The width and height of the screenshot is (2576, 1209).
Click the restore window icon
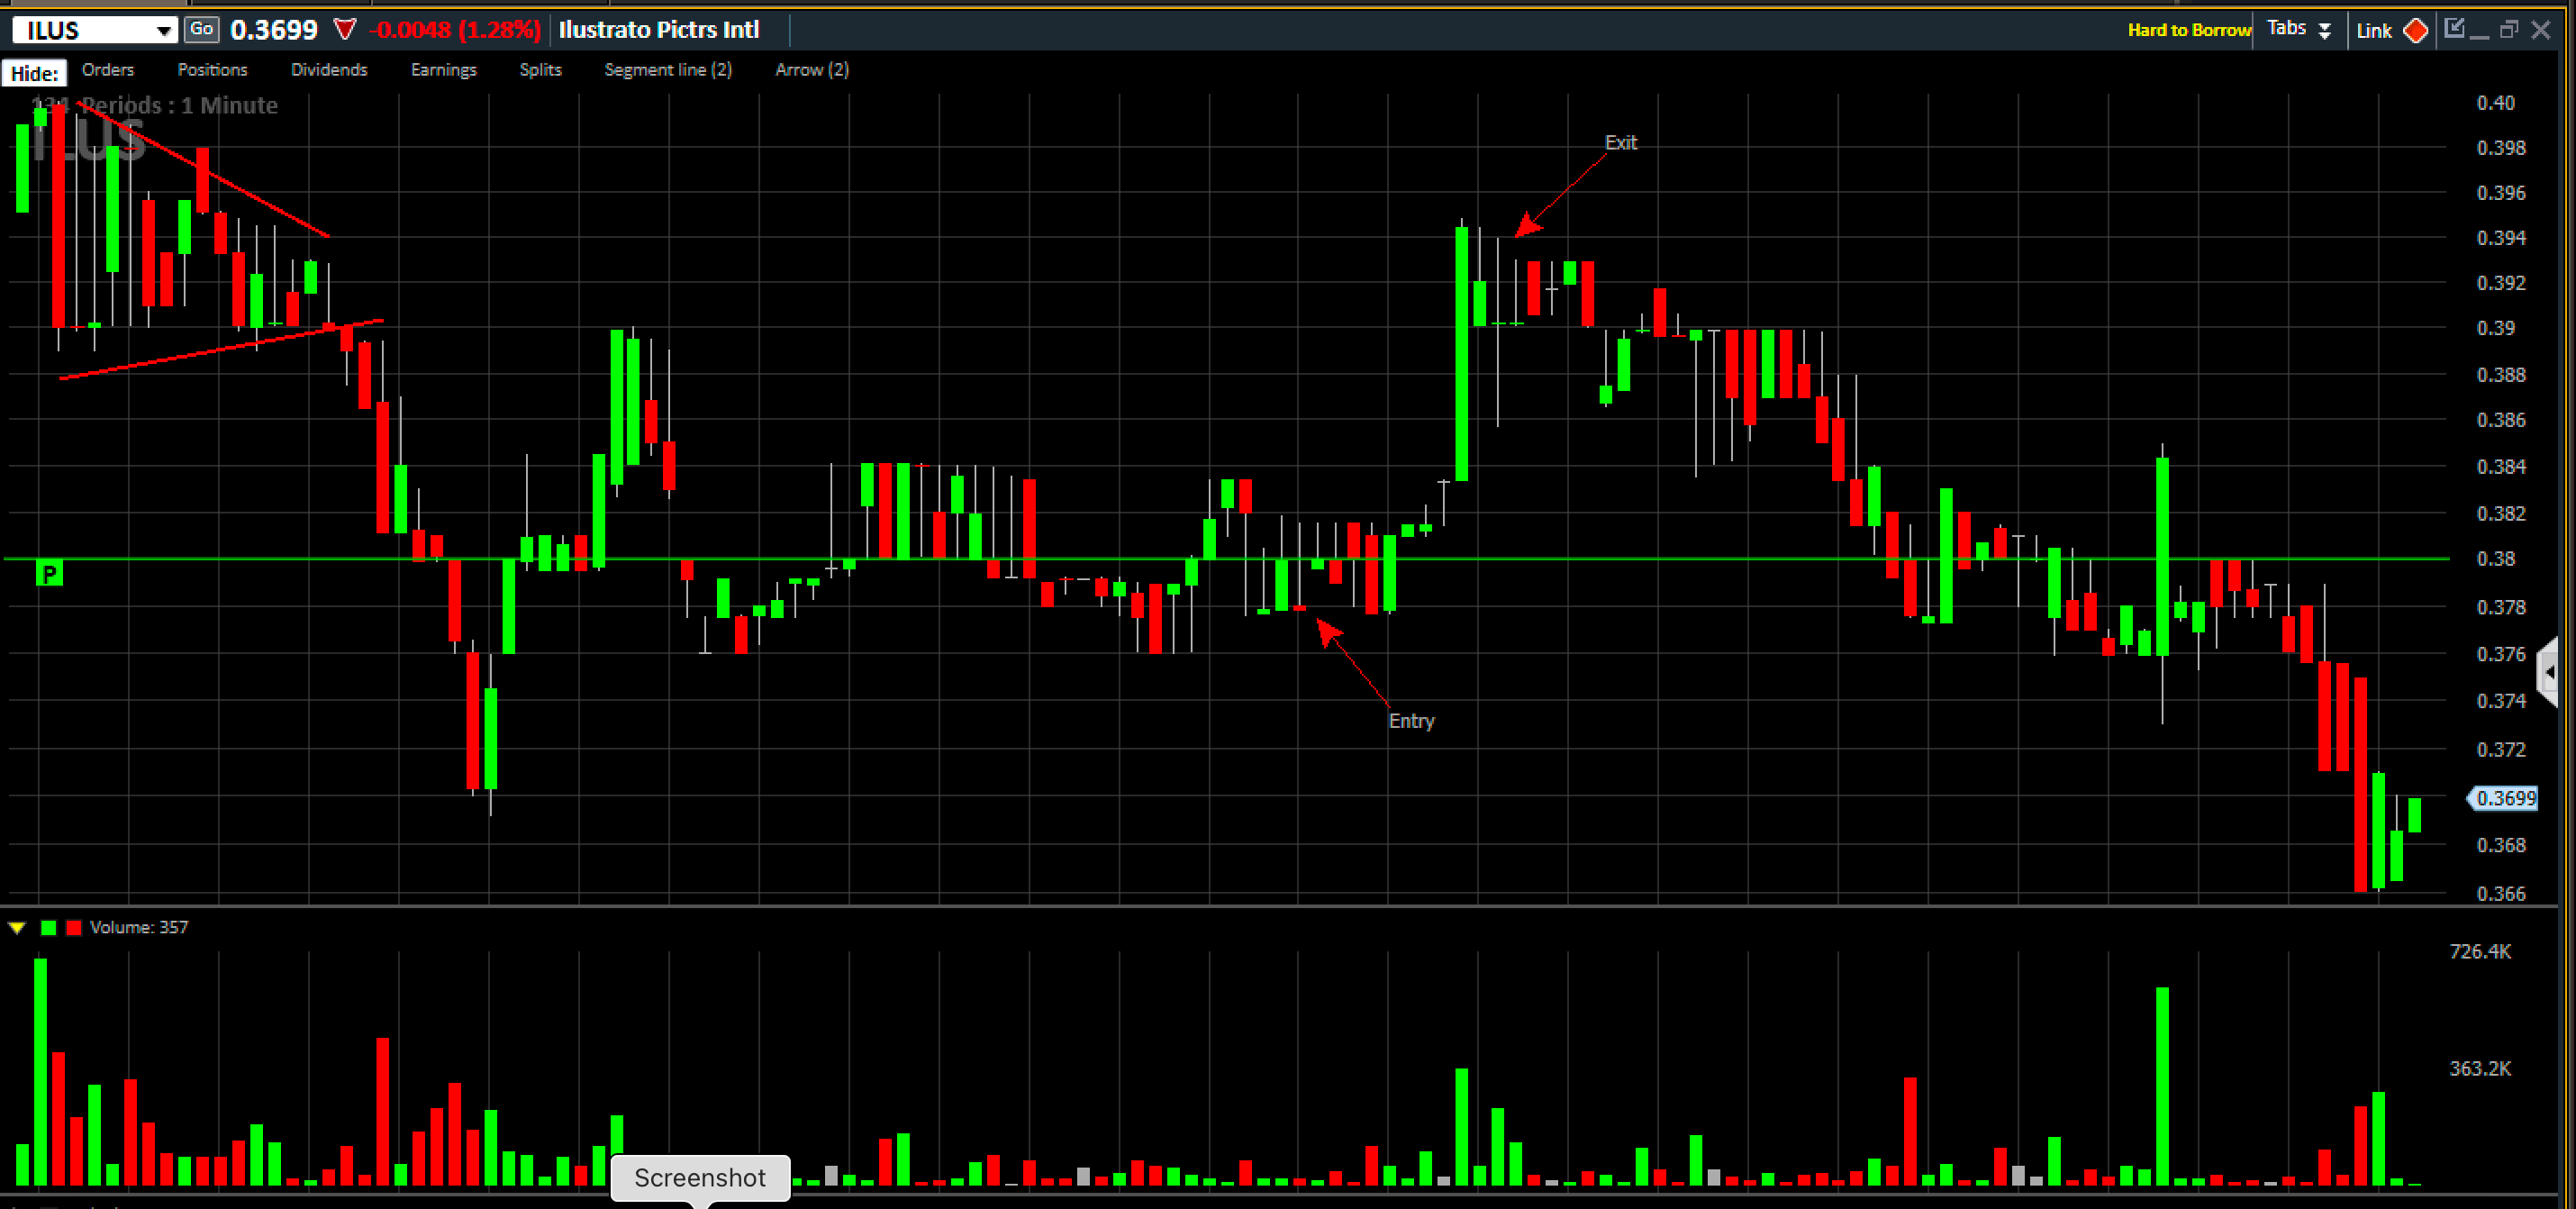tap(2508, 30)
